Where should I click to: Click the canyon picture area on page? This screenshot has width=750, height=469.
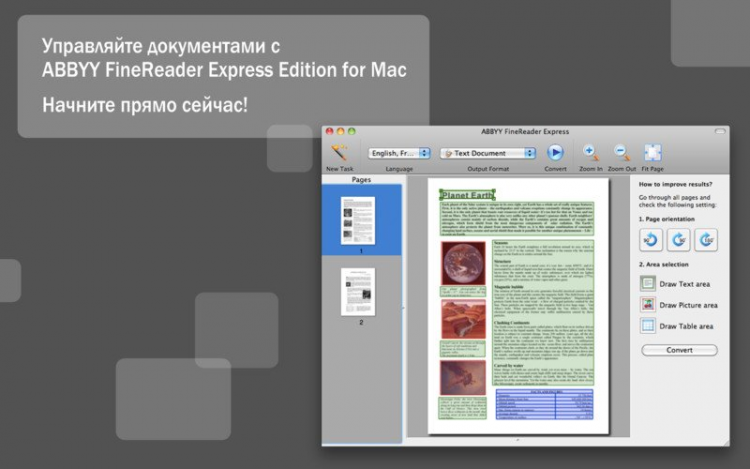coord(463,319)
